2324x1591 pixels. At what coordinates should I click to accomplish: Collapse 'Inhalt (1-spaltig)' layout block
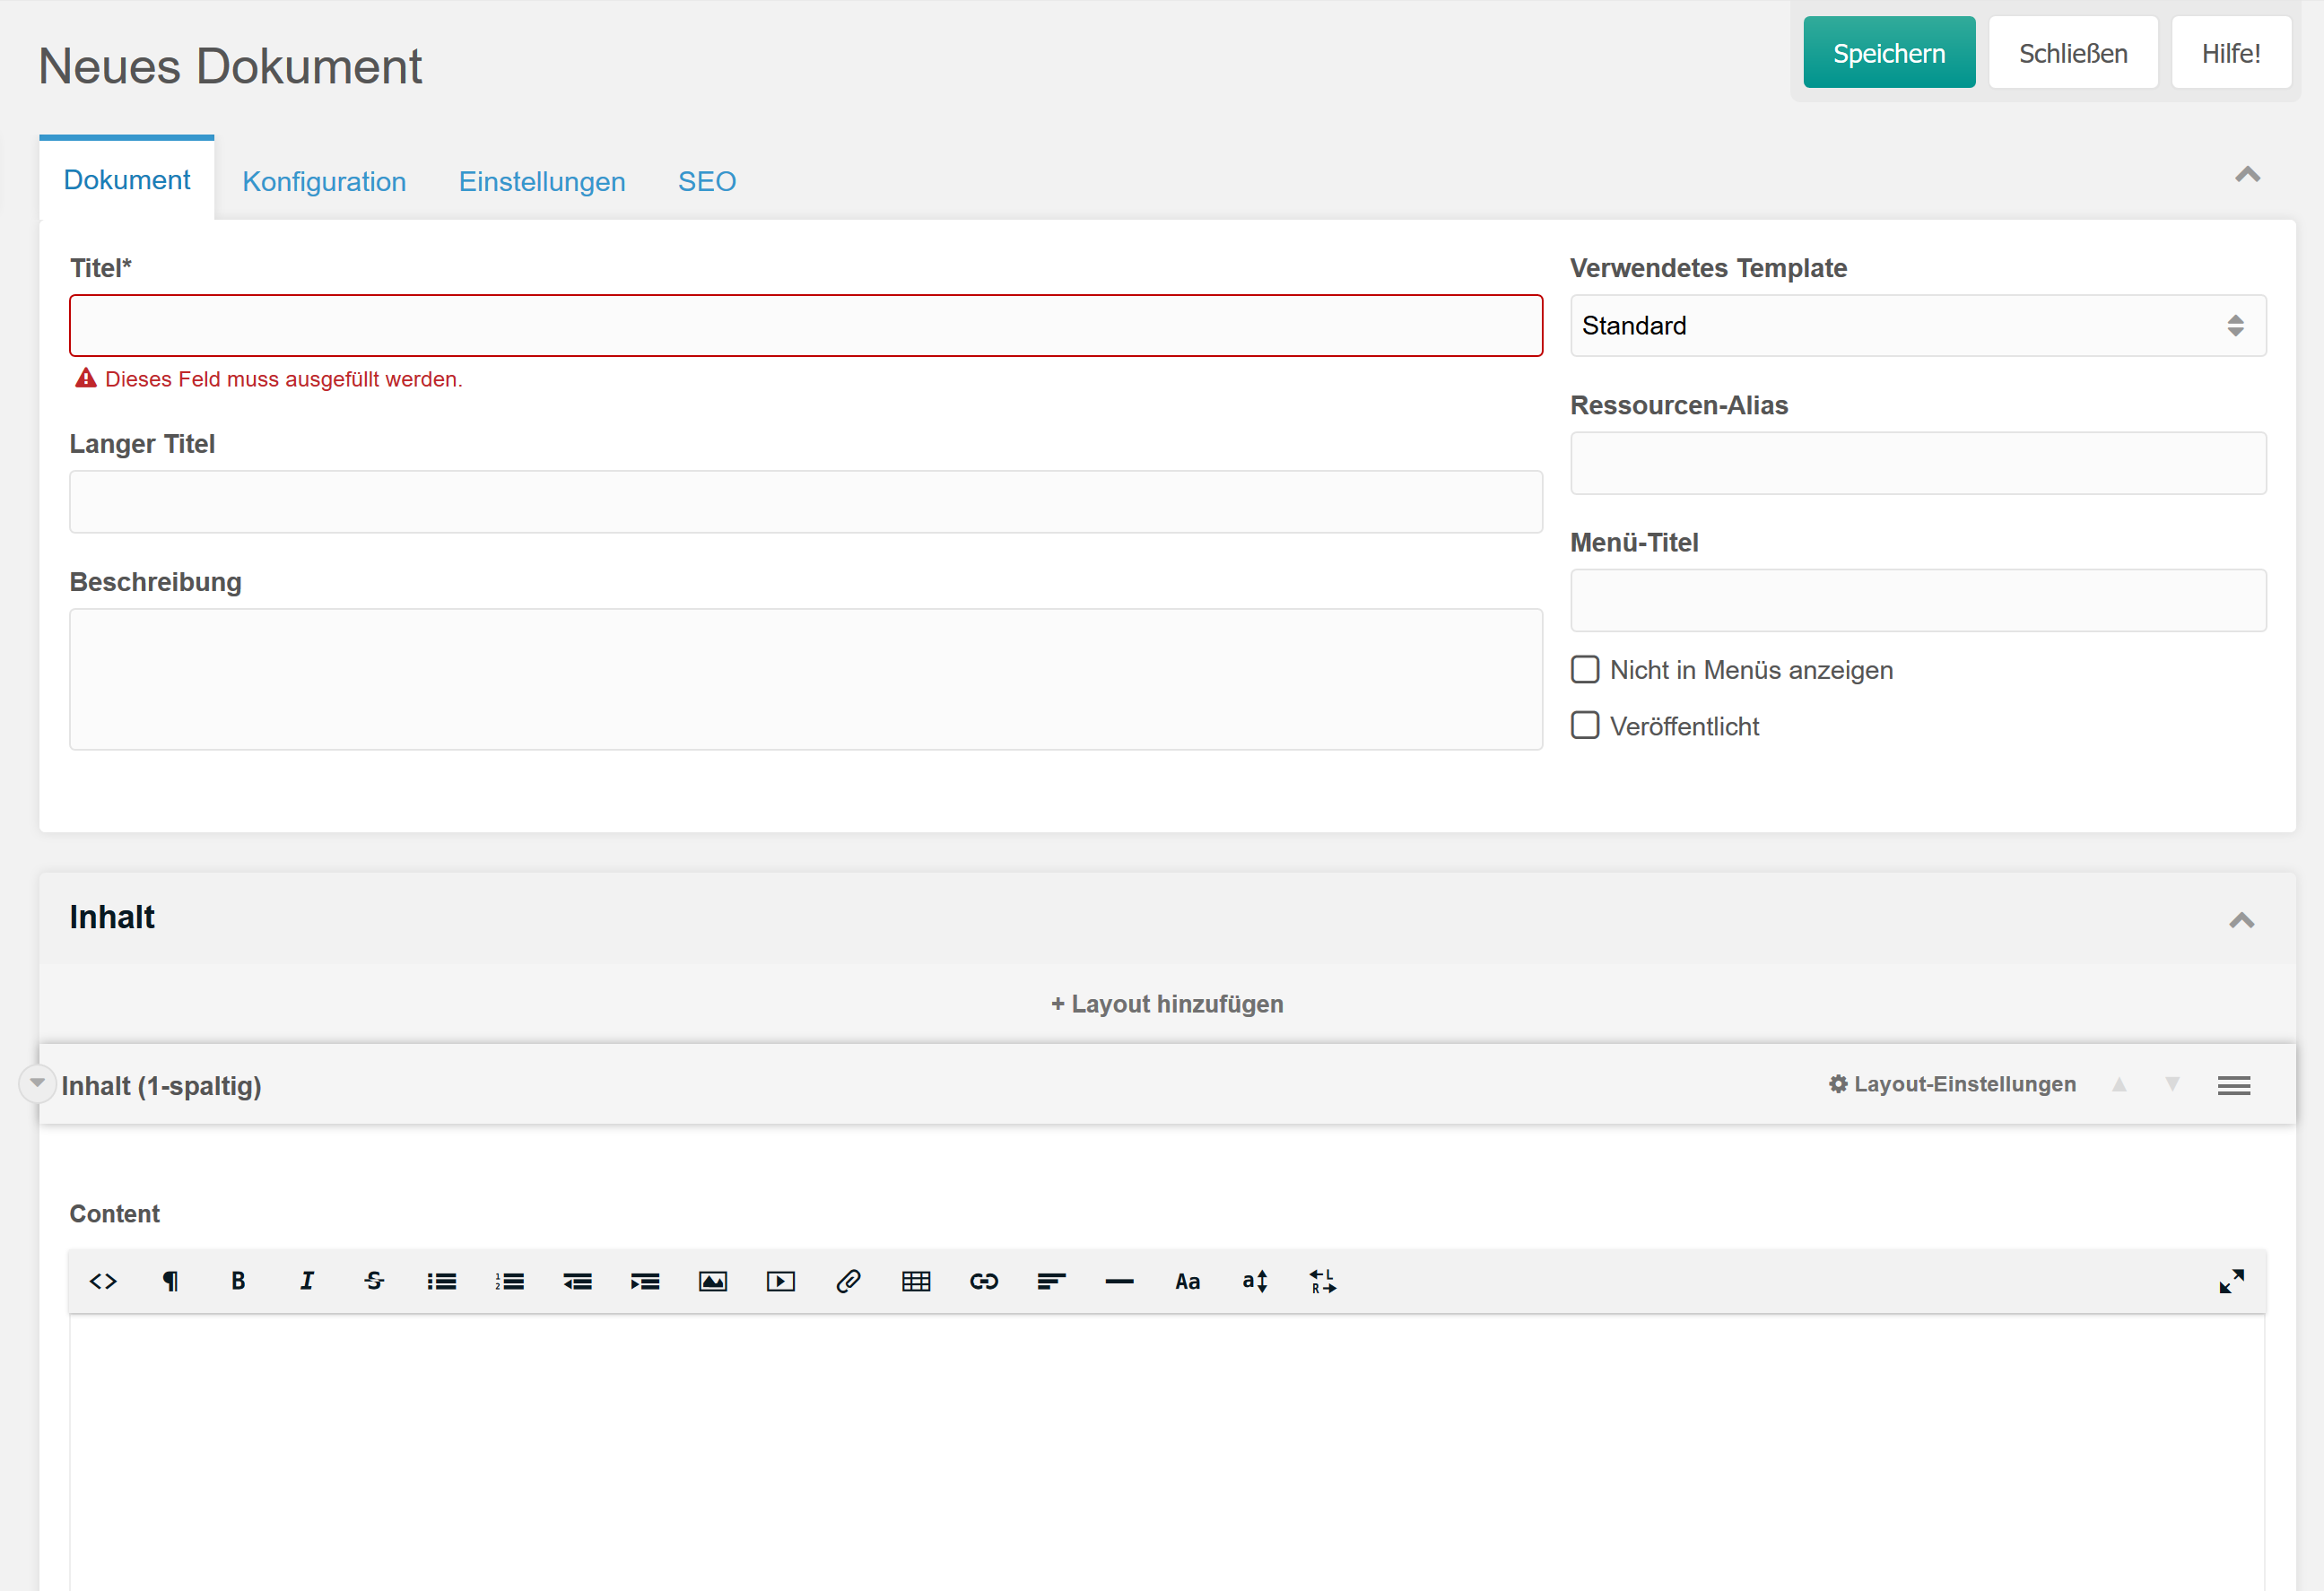tap(37, 1083)
